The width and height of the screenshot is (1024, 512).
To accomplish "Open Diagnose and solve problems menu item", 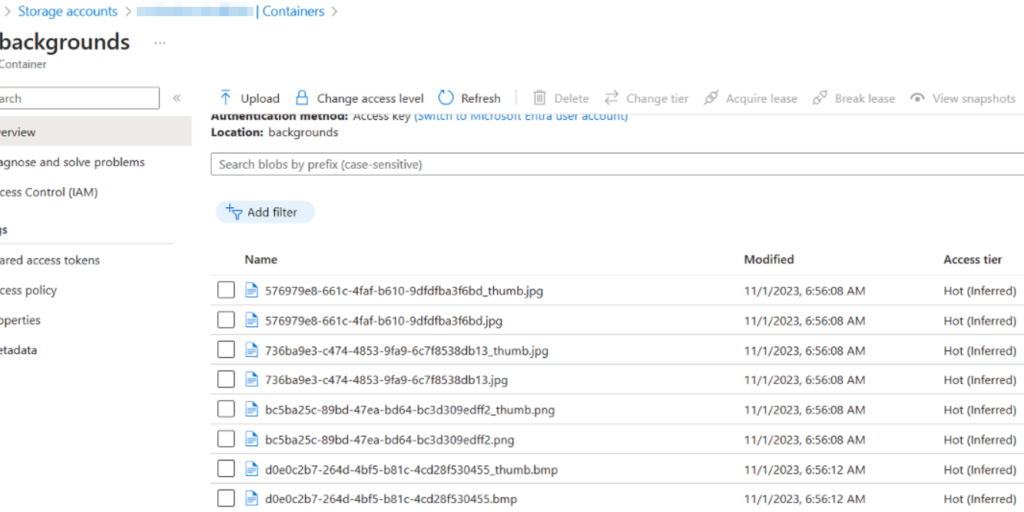I will point(72,162).
